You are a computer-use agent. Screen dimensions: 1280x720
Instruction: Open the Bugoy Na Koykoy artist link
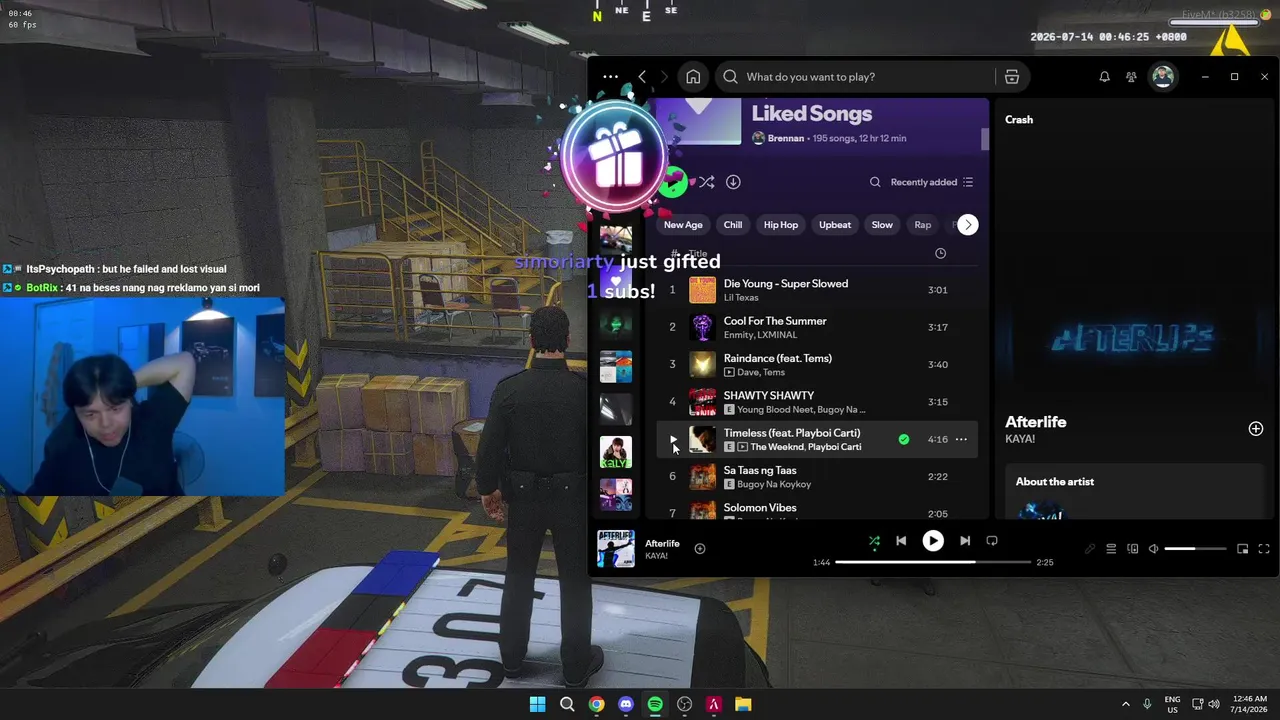click(x=774, y=484)
